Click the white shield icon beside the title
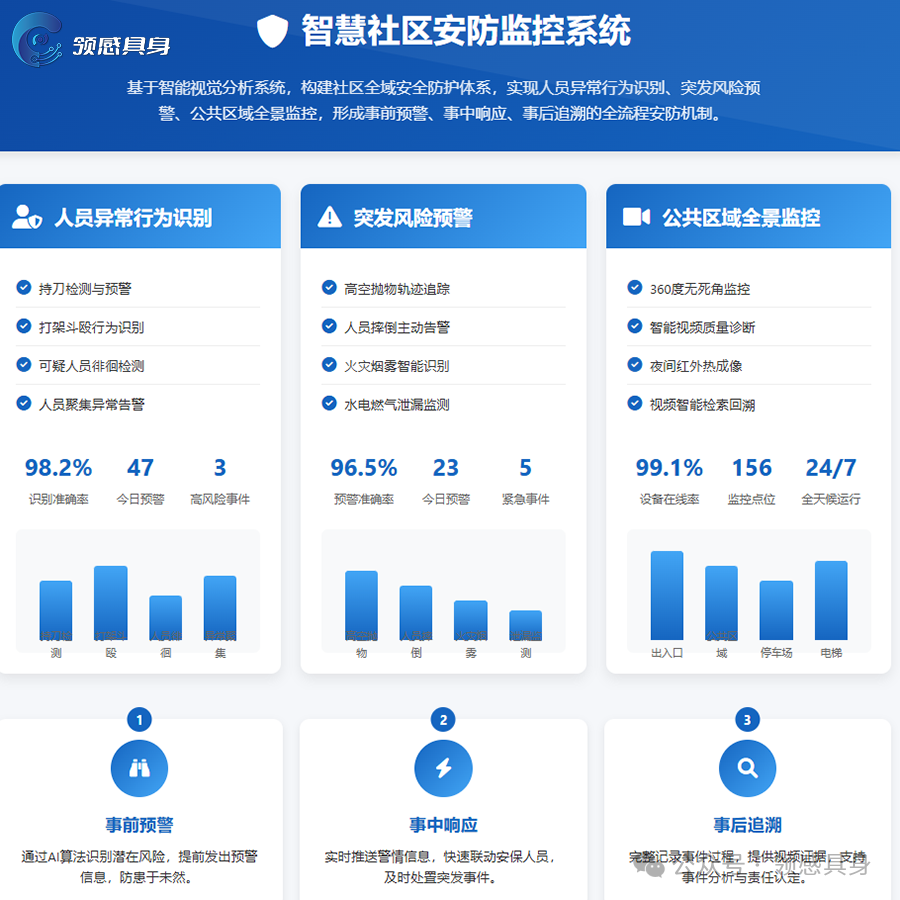The width and height of the screenshot is (900, 900). tap(272, 31)
